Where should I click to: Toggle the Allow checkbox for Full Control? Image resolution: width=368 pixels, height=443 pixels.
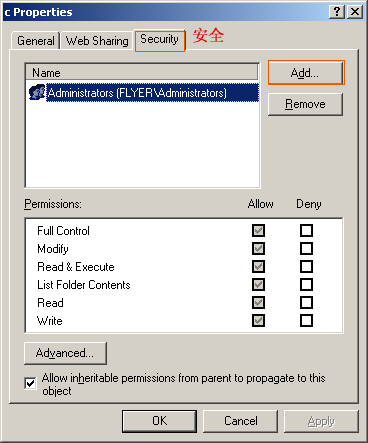[x=258, y=230]
